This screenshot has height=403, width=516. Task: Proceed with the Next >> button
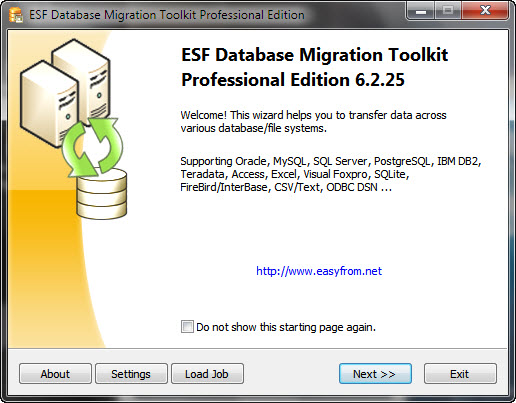point(375,374)
